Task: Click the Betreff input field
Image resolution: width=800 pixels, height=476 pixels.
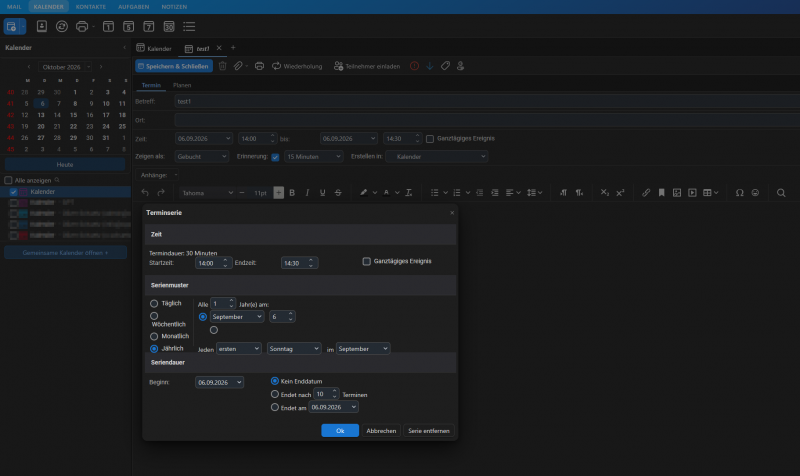Action: pyautogui.click(x=487, y=102)
